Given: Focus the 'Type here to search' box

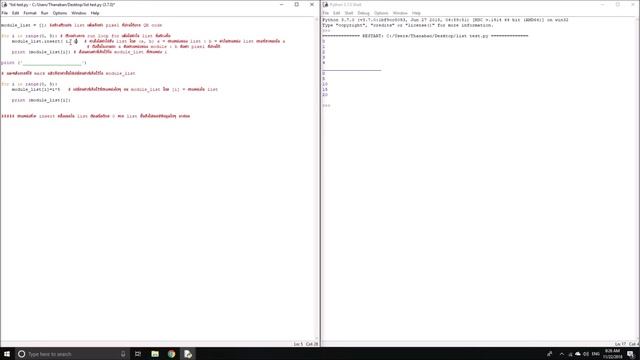Looking at the screenshot, I should click(72, 354).
